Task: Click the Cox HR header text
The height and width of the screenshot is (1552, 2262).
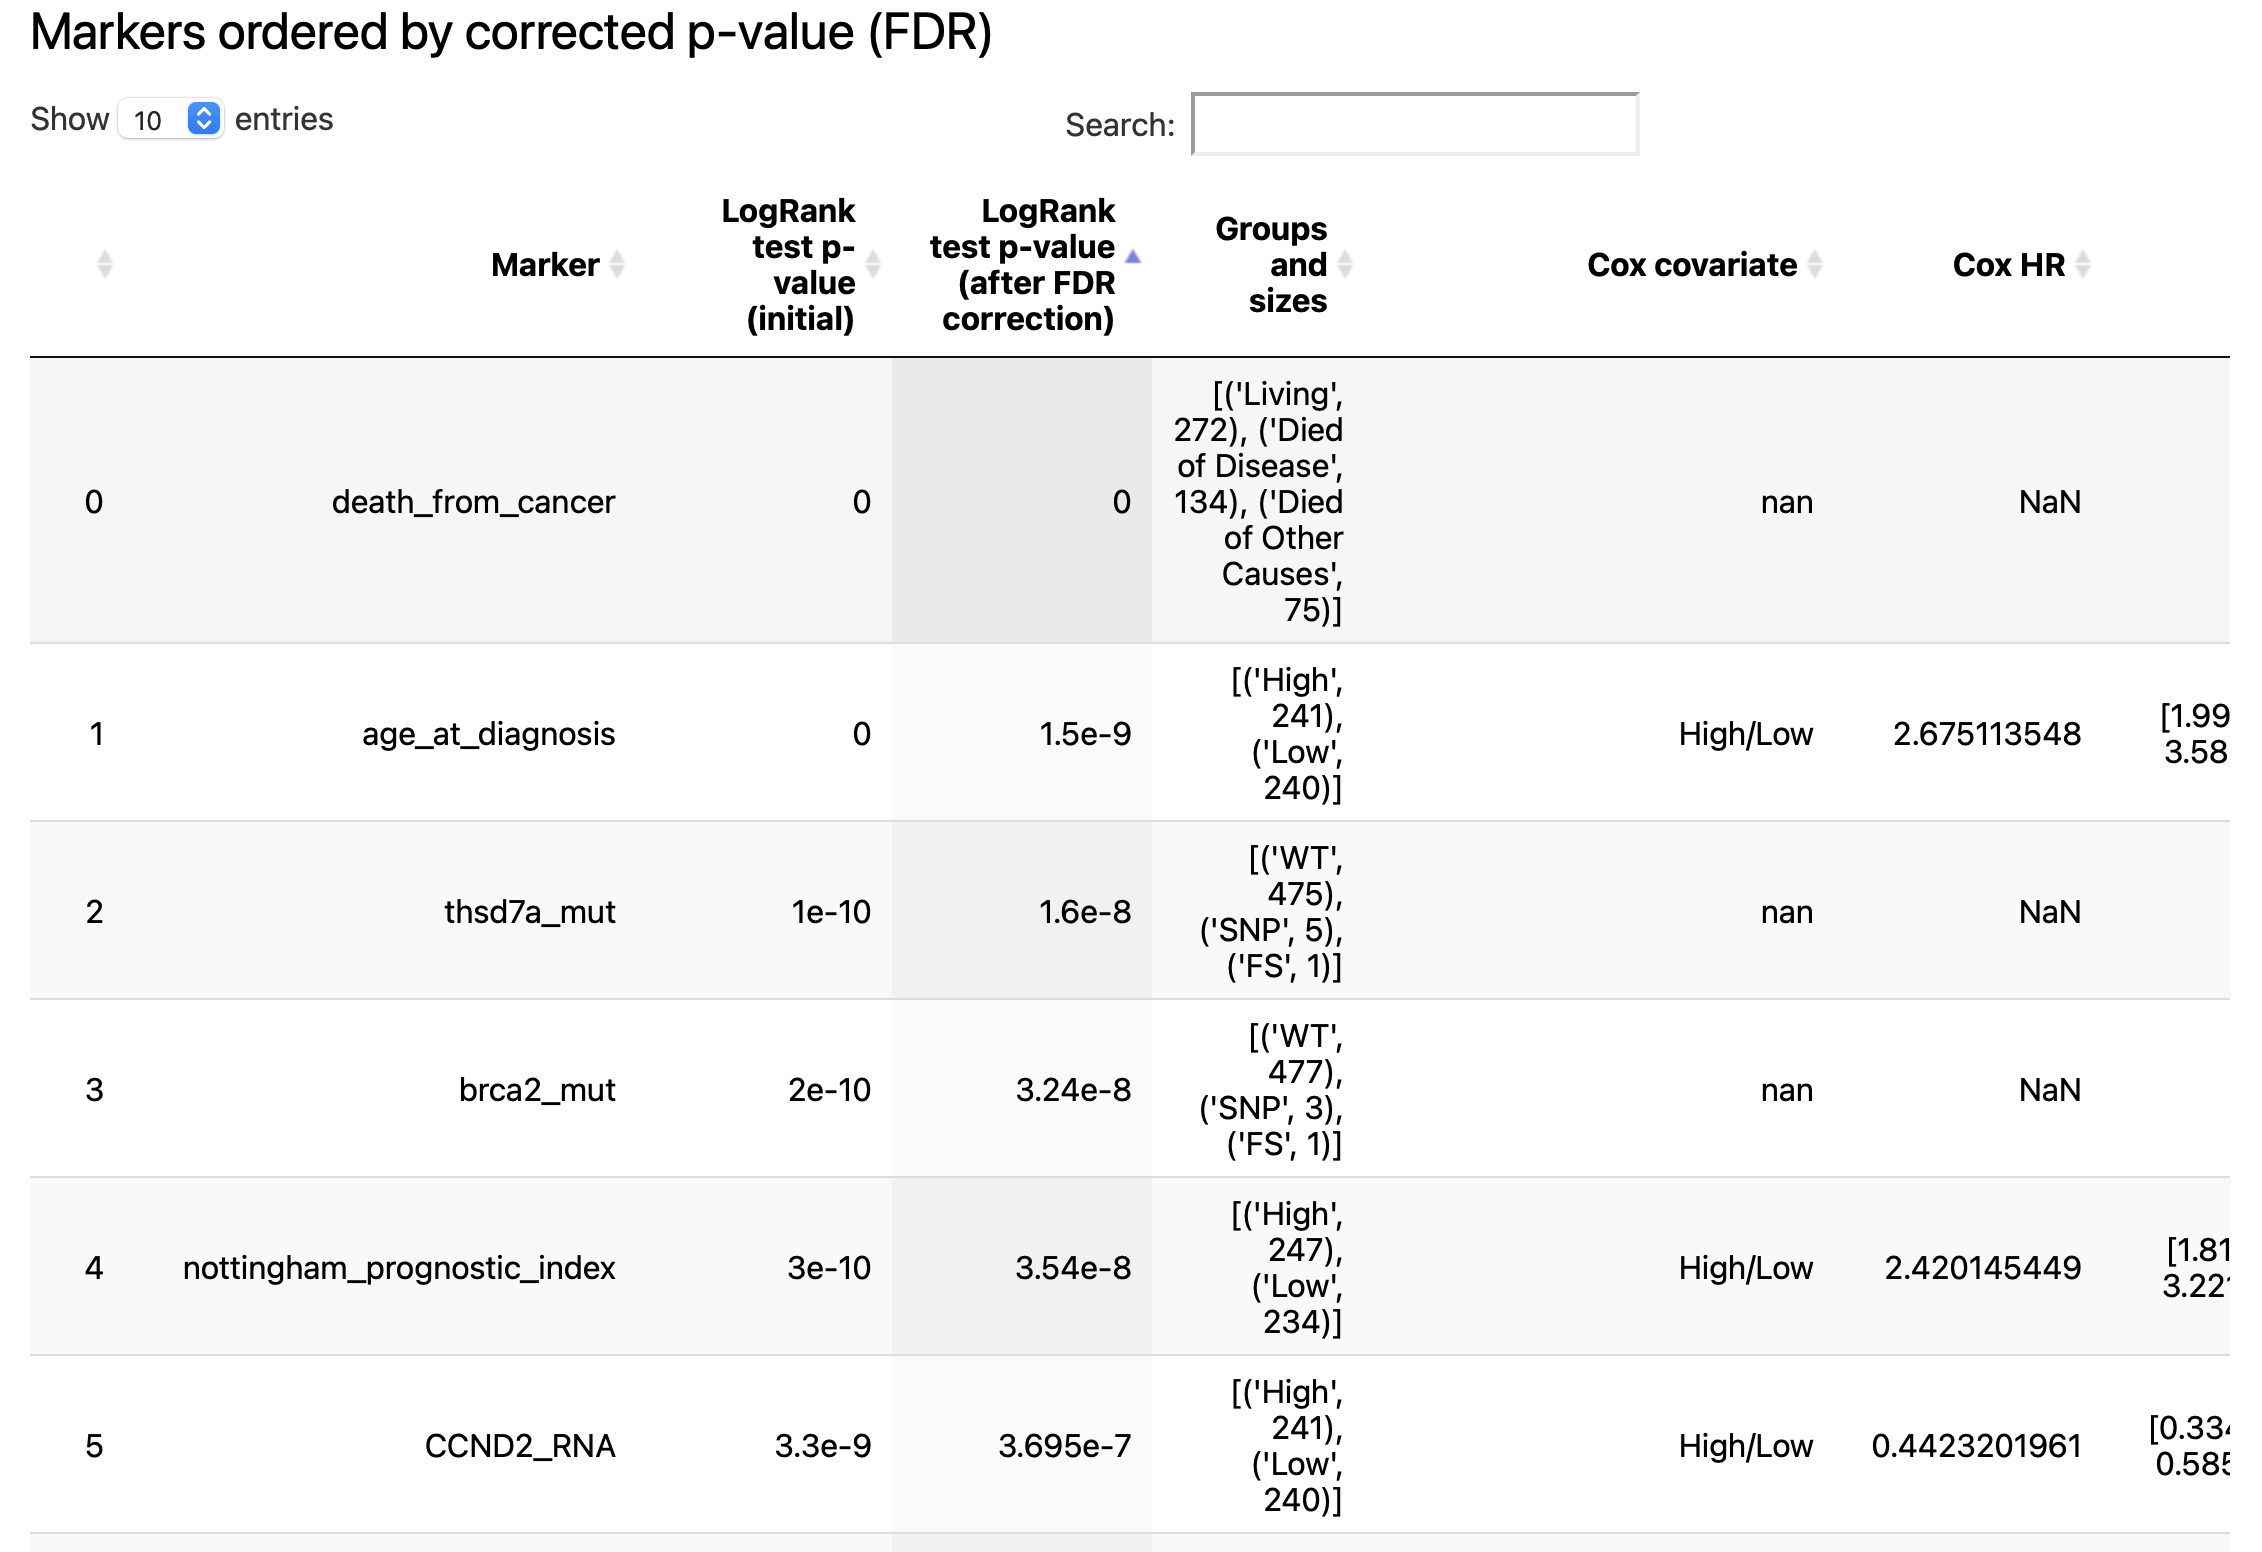Action: point(2008,265)
